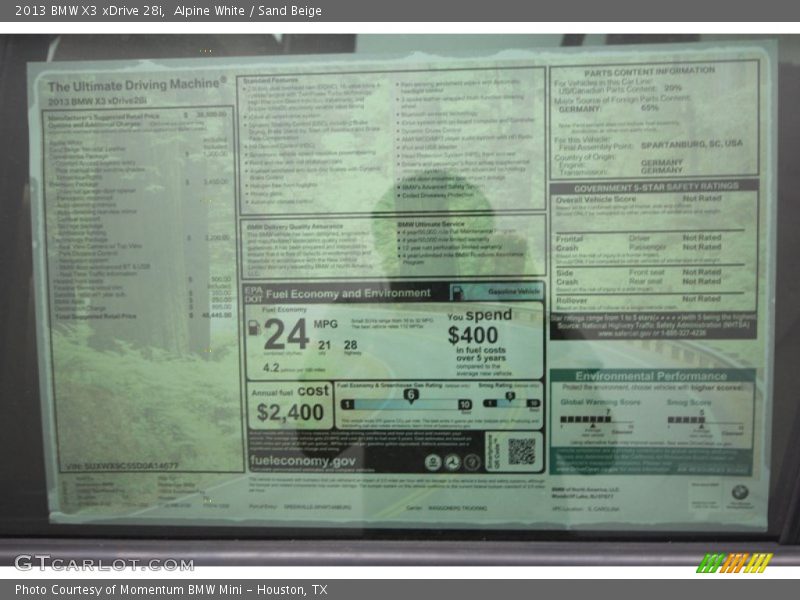
Task: Click the Global Warming Score label
Action: coord(601,402)
